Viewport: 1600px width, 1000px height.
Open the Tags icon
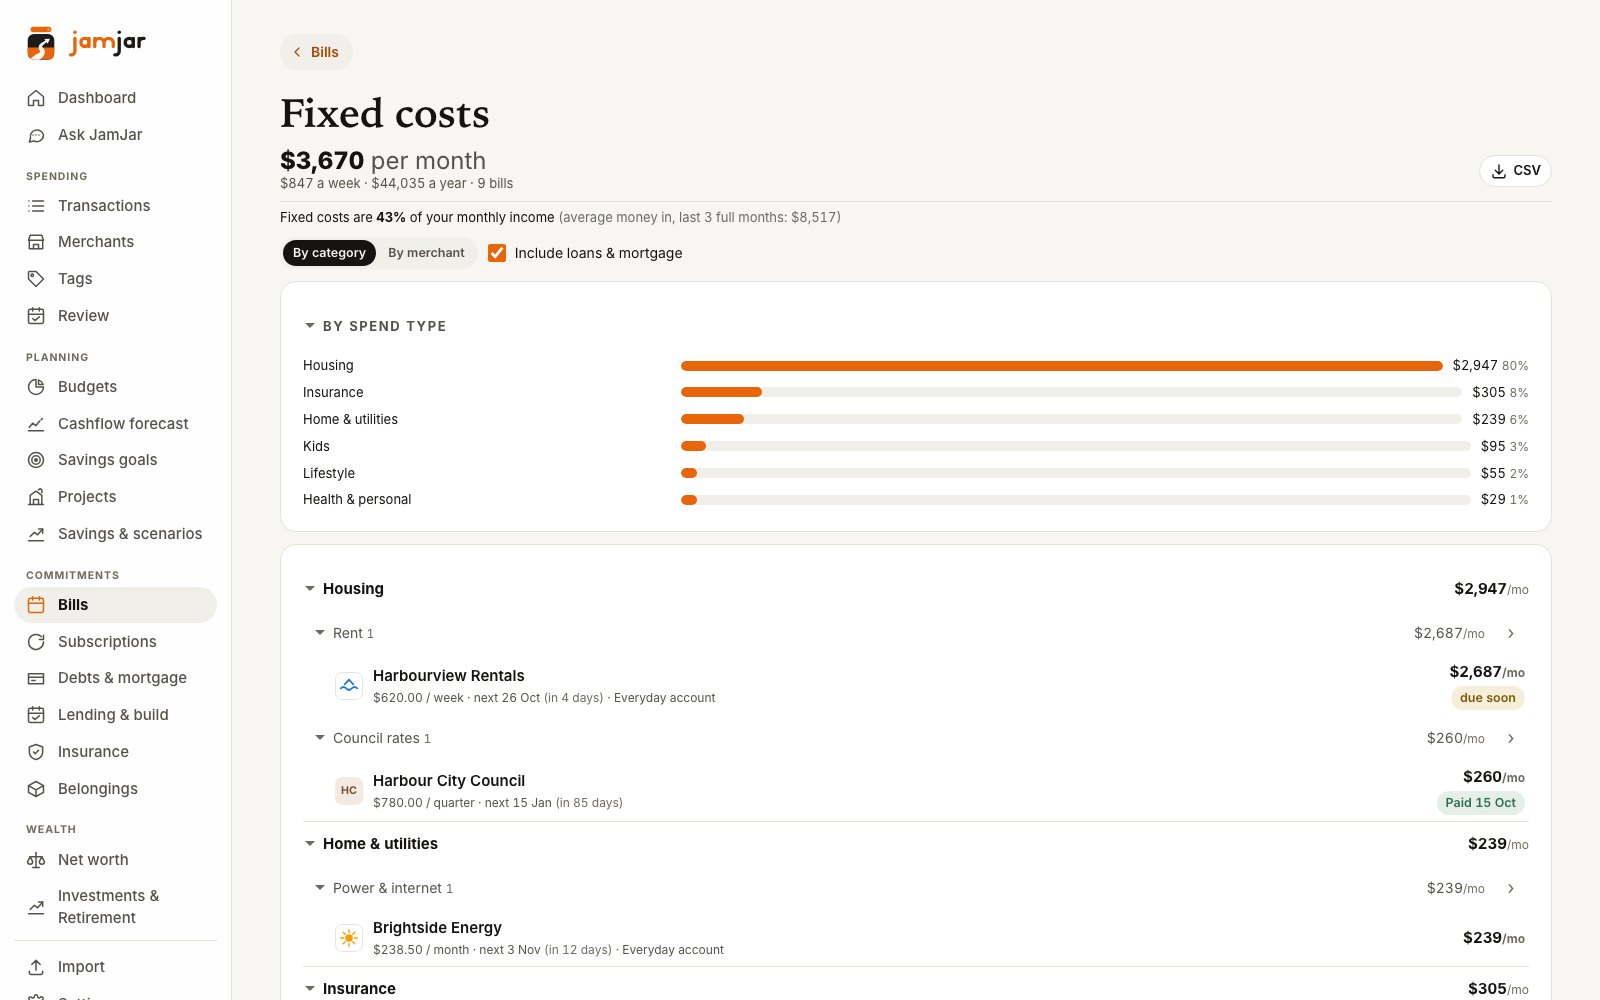(x=36, y=279)
